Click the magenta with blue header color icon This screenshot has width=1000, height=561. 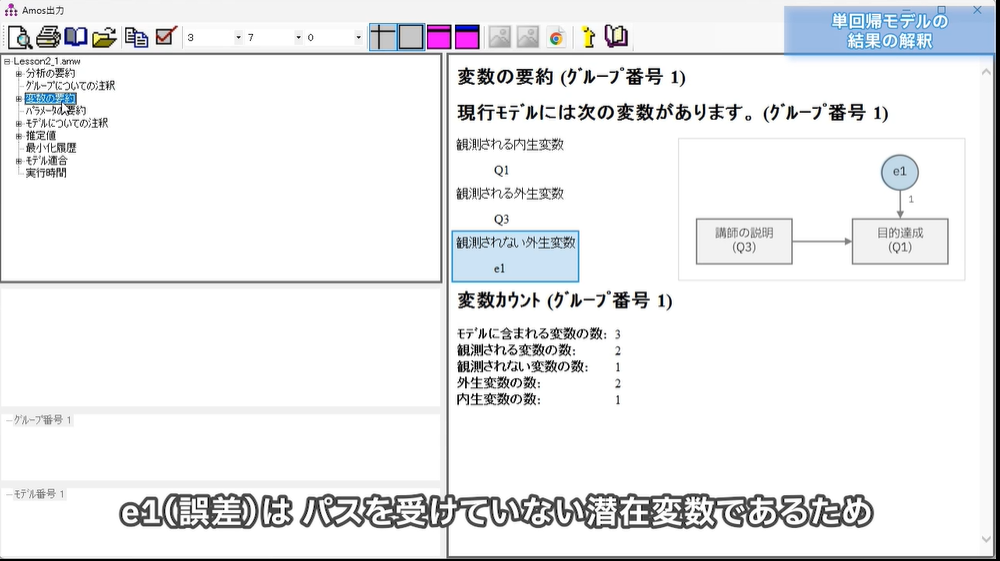click(x=467, y=37)
